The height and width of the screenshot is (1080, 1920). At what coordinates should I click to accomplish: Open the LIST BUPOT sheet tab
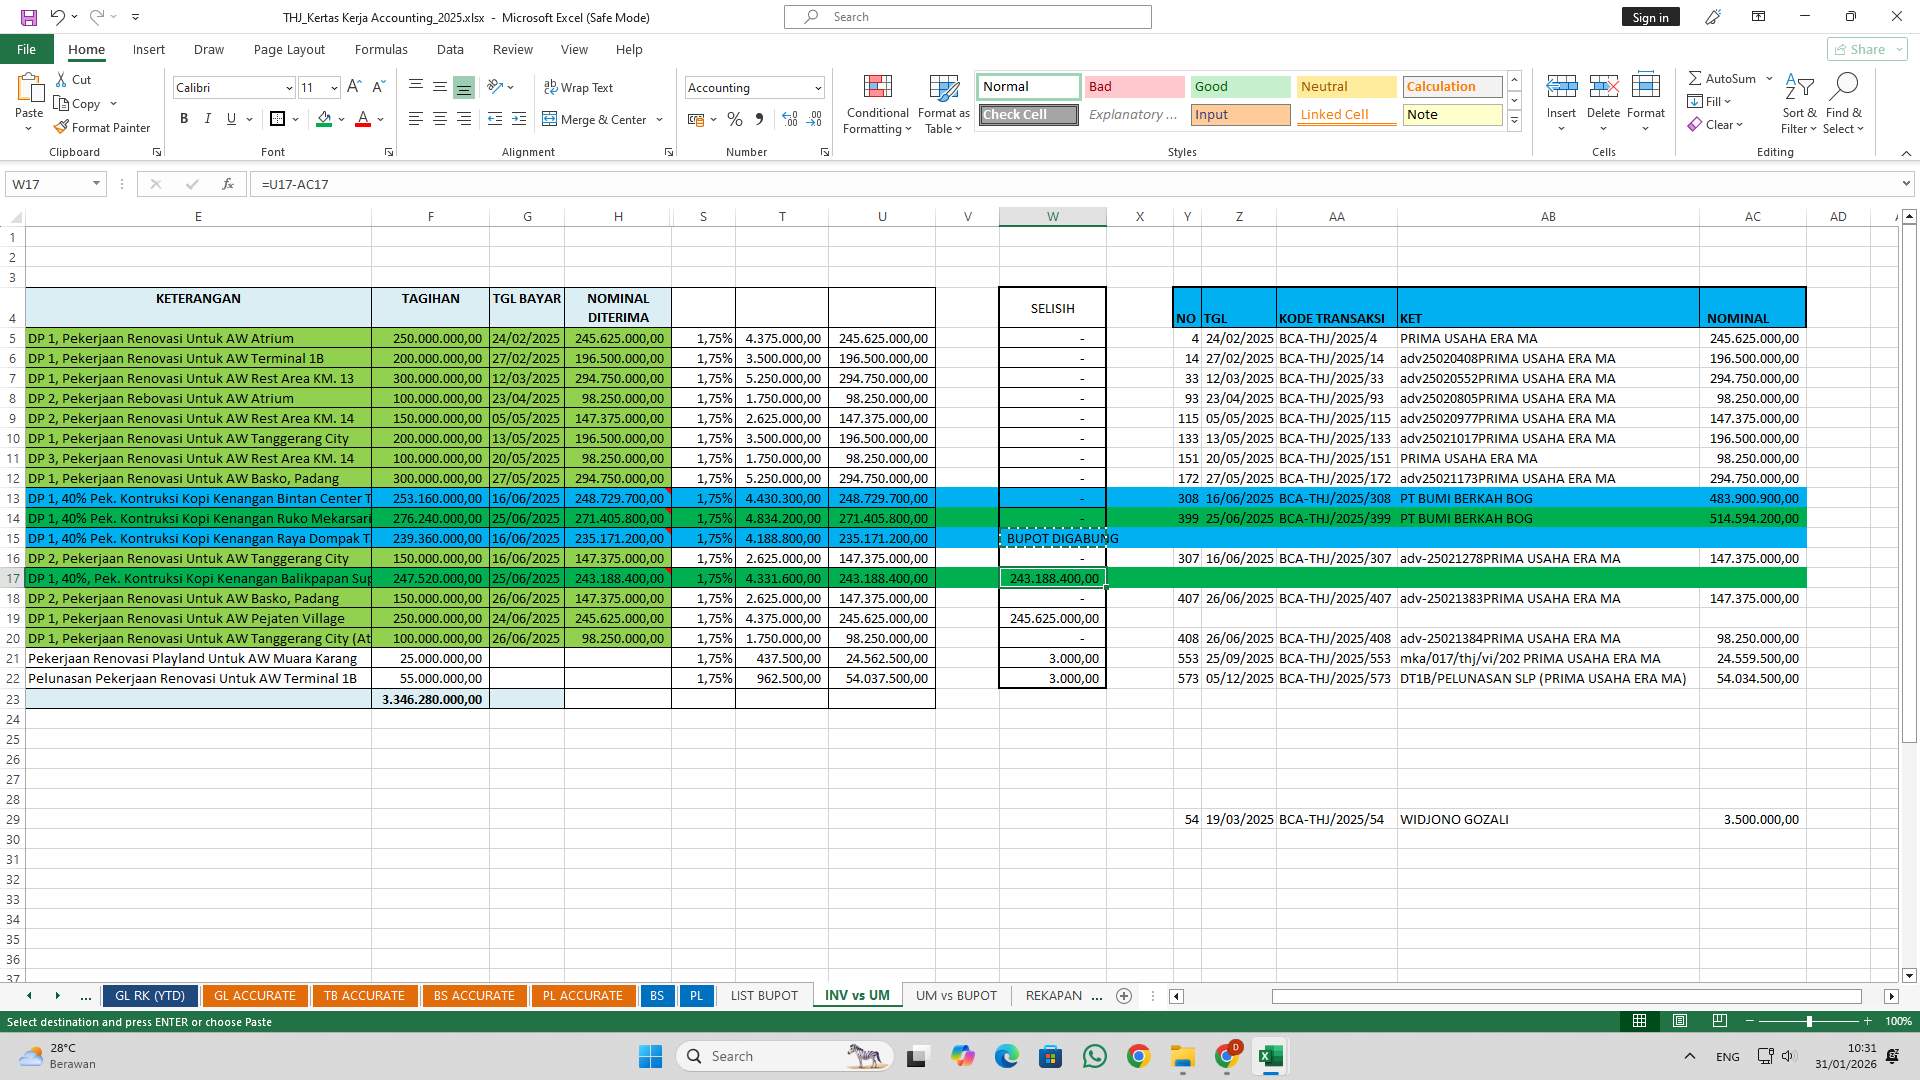[763, 995]
